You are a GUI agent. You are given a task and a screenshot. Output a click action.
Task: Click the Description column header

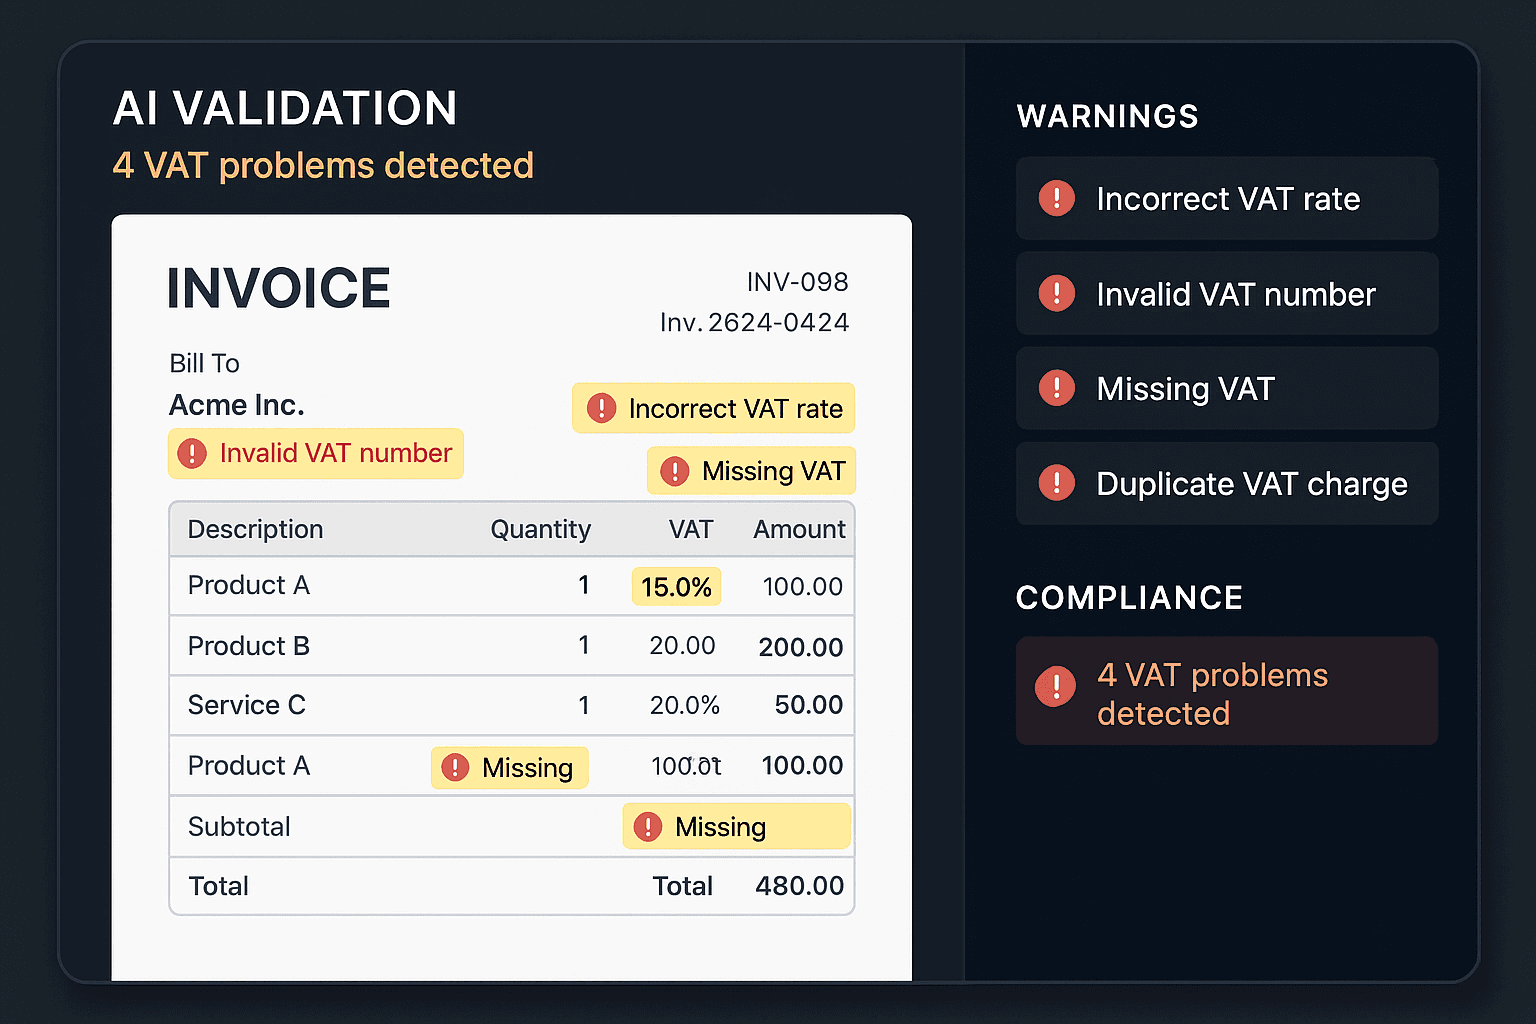[x=256, y=529]
